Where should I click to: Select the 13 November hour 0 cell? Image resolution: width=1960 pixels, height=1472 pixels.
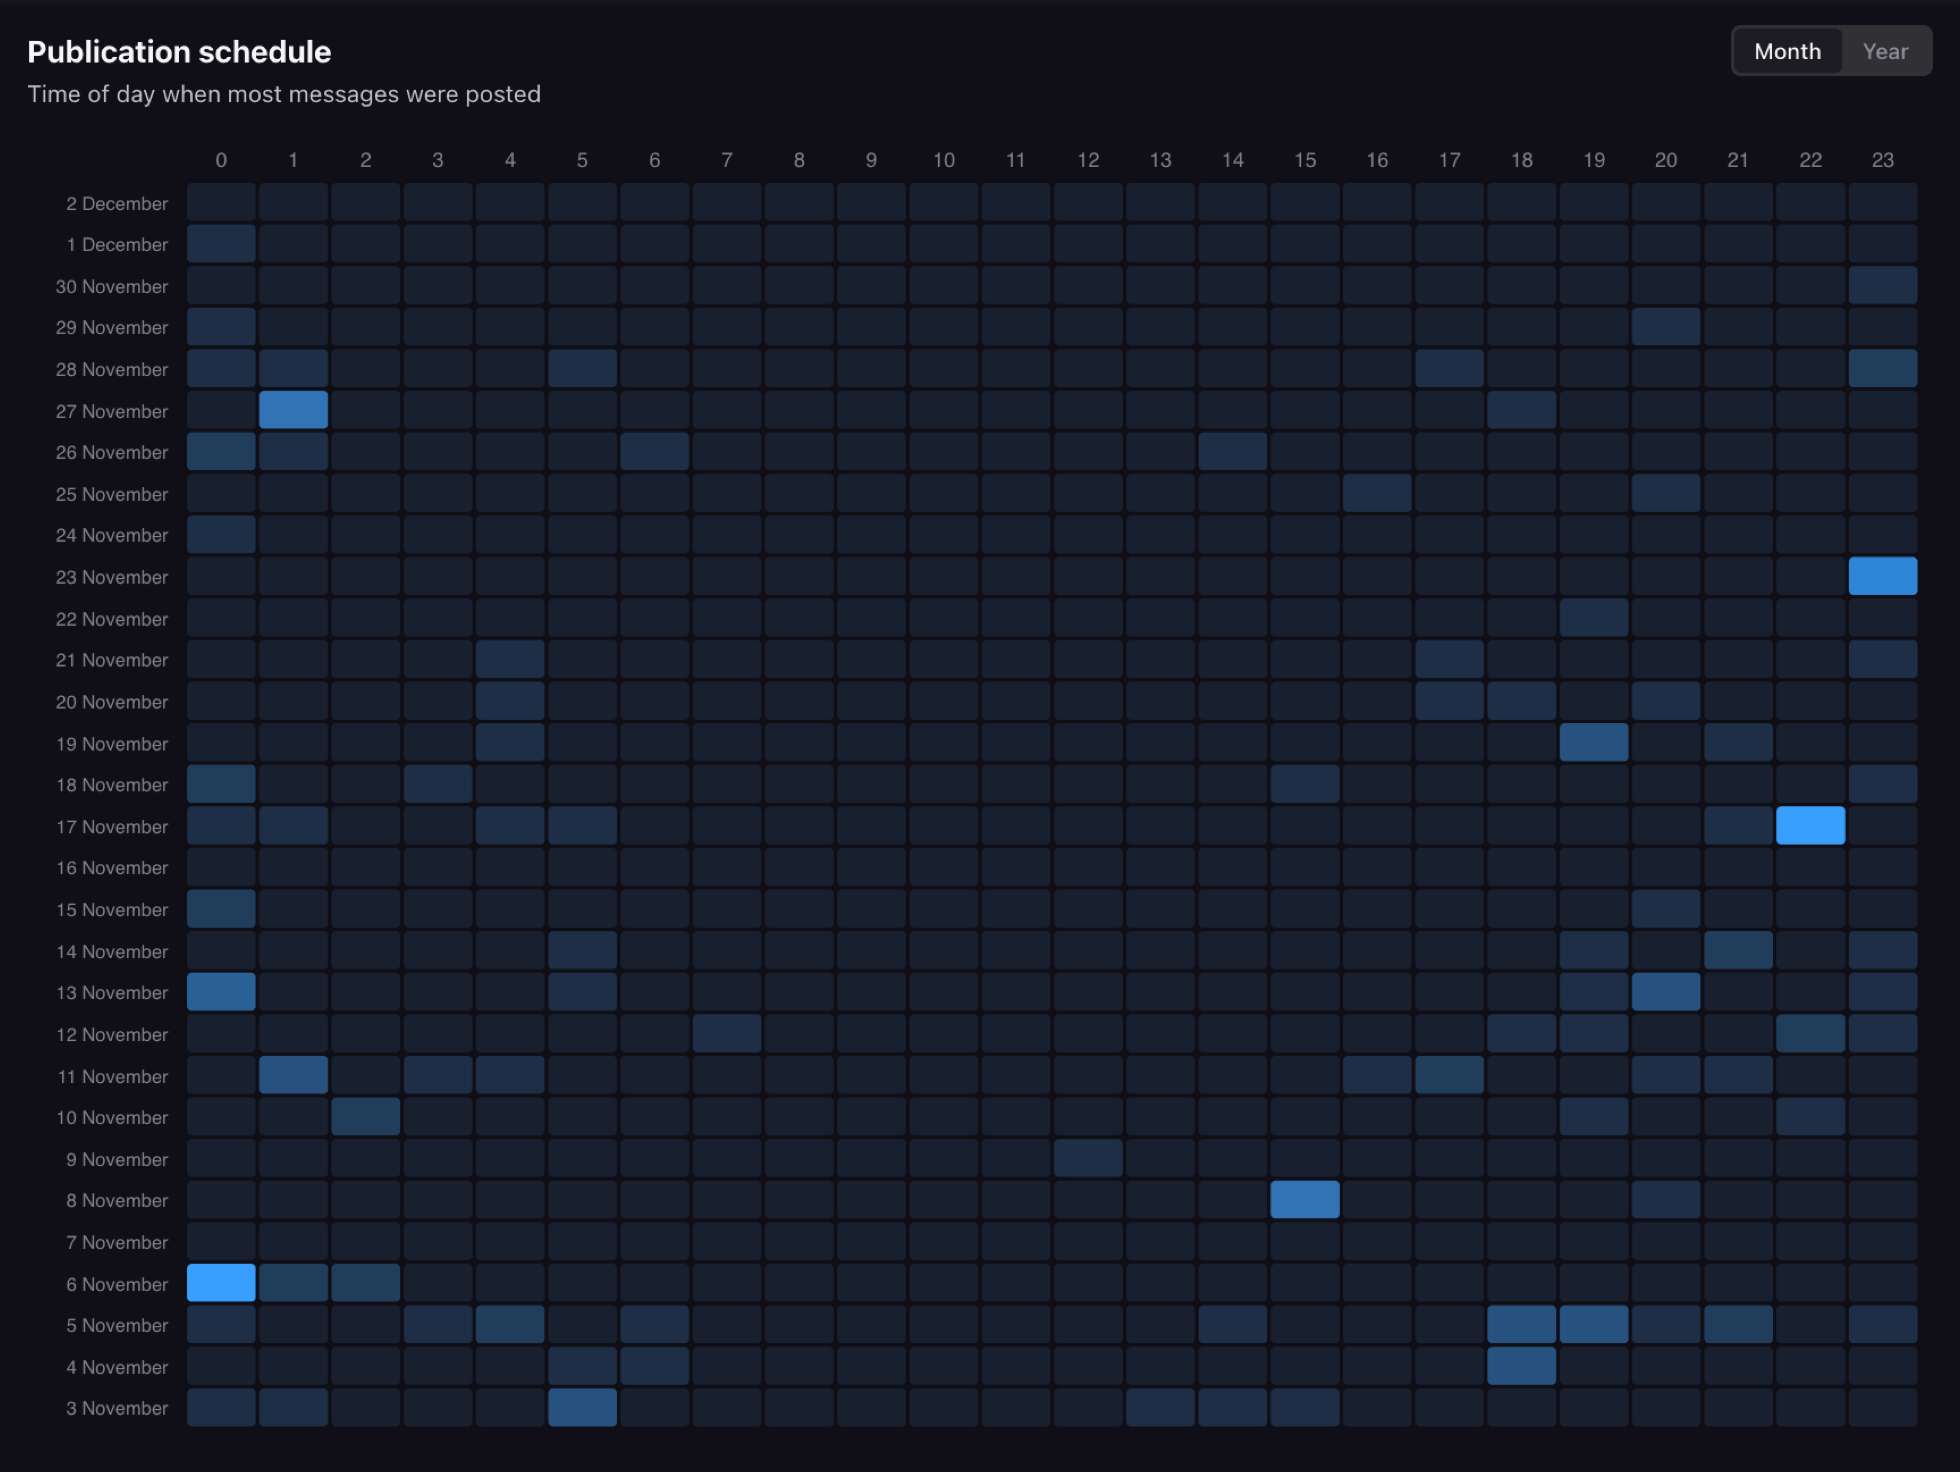tap(221, 992)
